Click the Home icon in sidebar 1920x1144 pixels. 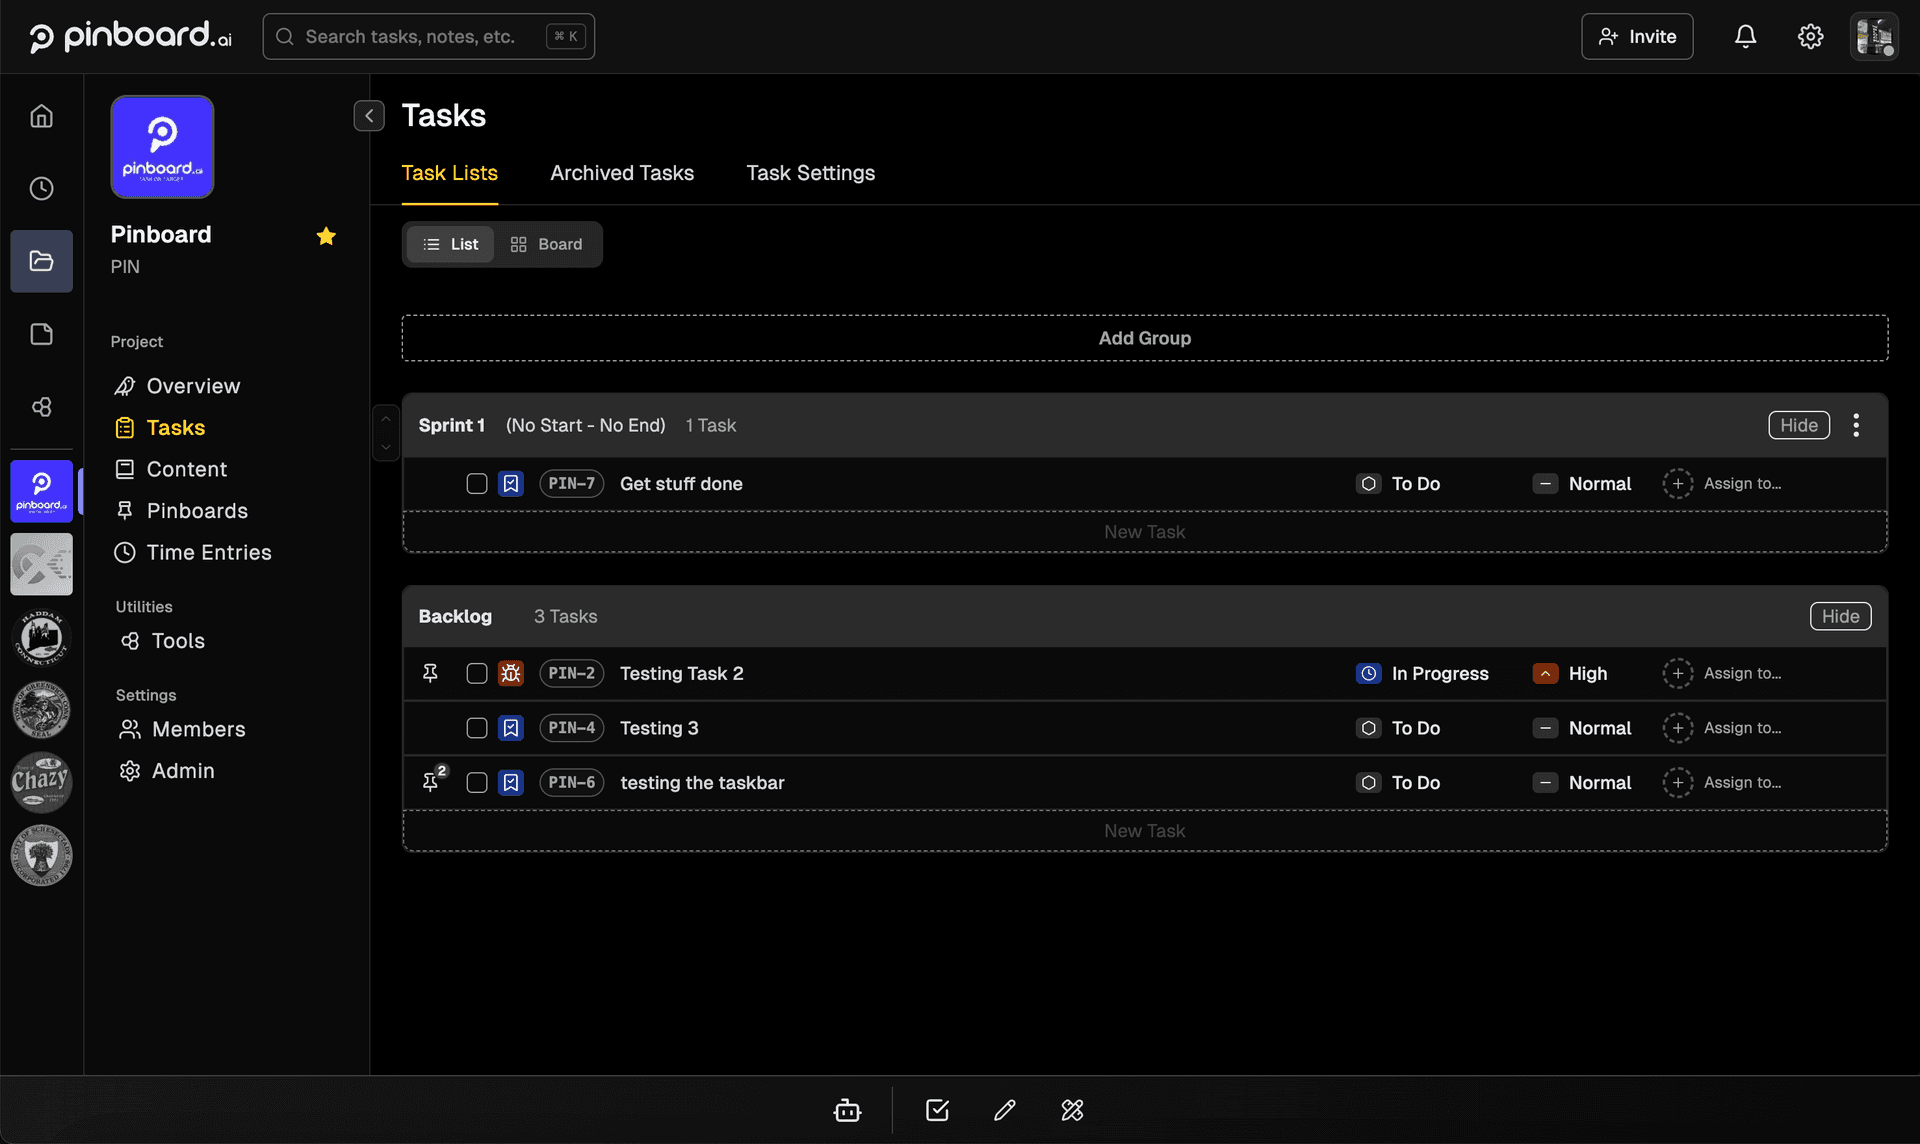41,116
